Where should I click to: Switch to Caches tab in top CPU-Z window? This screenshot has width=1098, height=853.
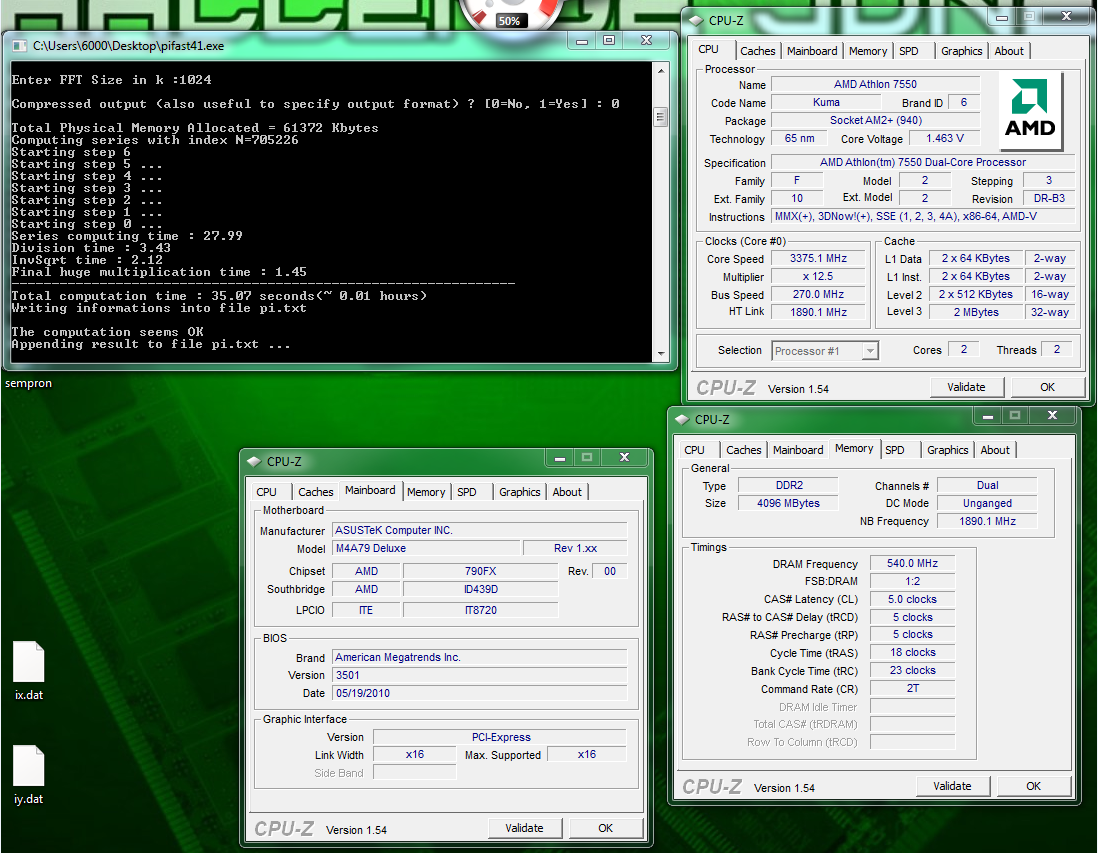pyautogui.click(x=758, y=51)
